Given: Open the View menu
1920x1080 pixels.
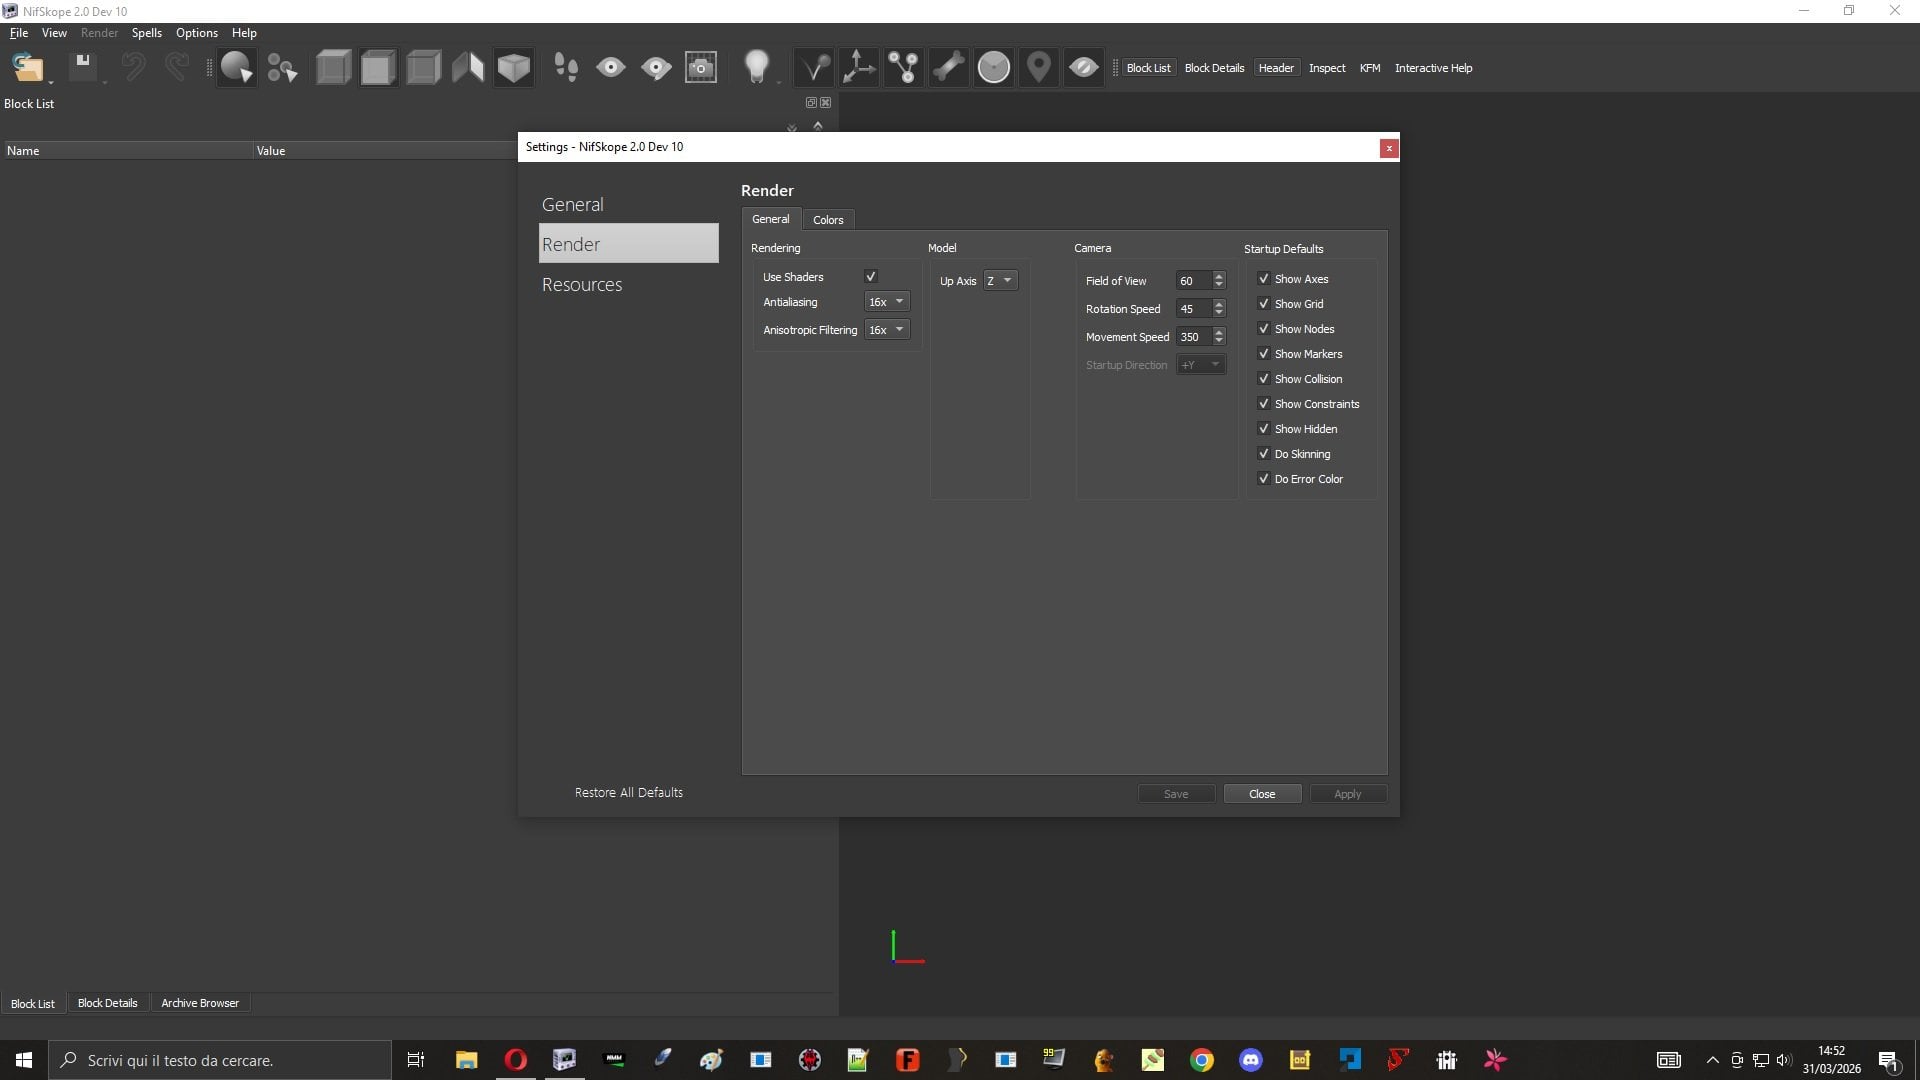Looking at the screenshot, I should point(54,33).
